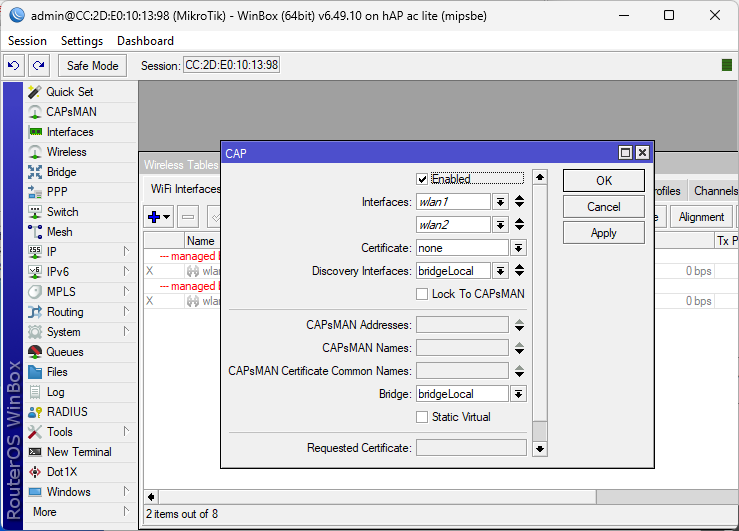Click the Wireless Tables horizontal scrollbar left arrow
Viewport: 739px width, 531px height.
pos(151,497)
